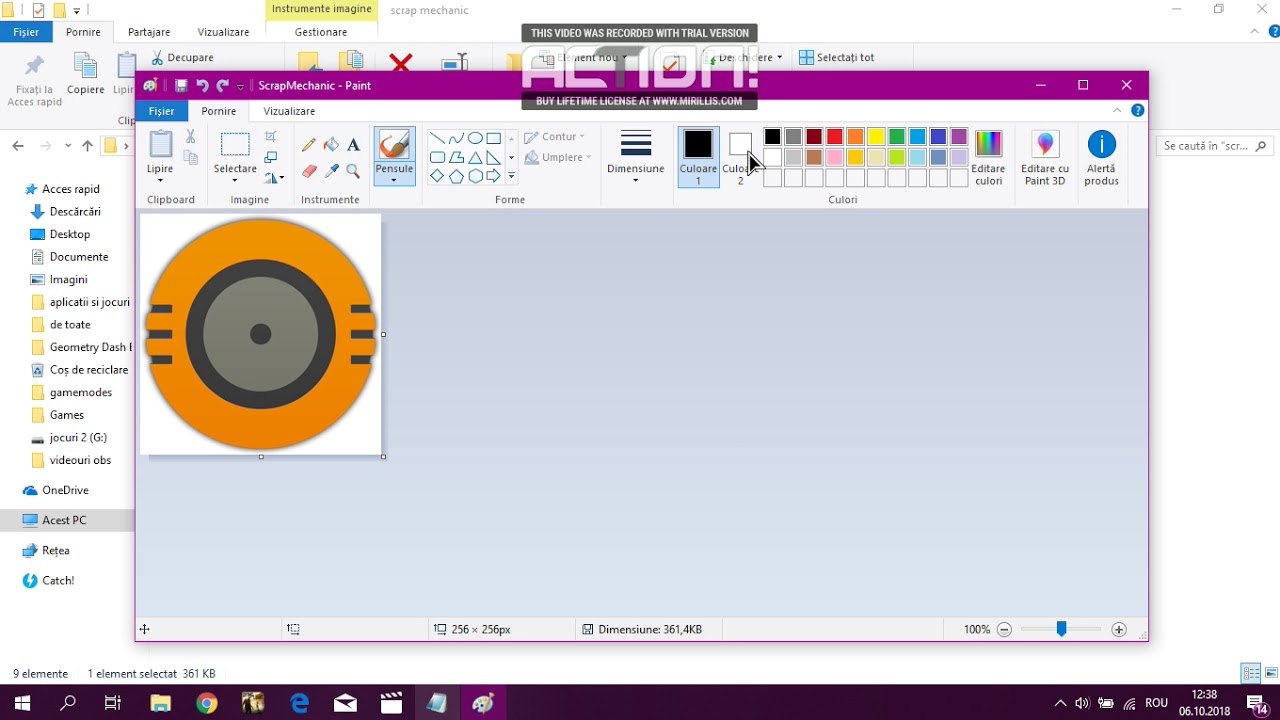This screenshot has width=1280, height=720.
Task: Click the Alertă produs button
Action: tap(1101, 157)
